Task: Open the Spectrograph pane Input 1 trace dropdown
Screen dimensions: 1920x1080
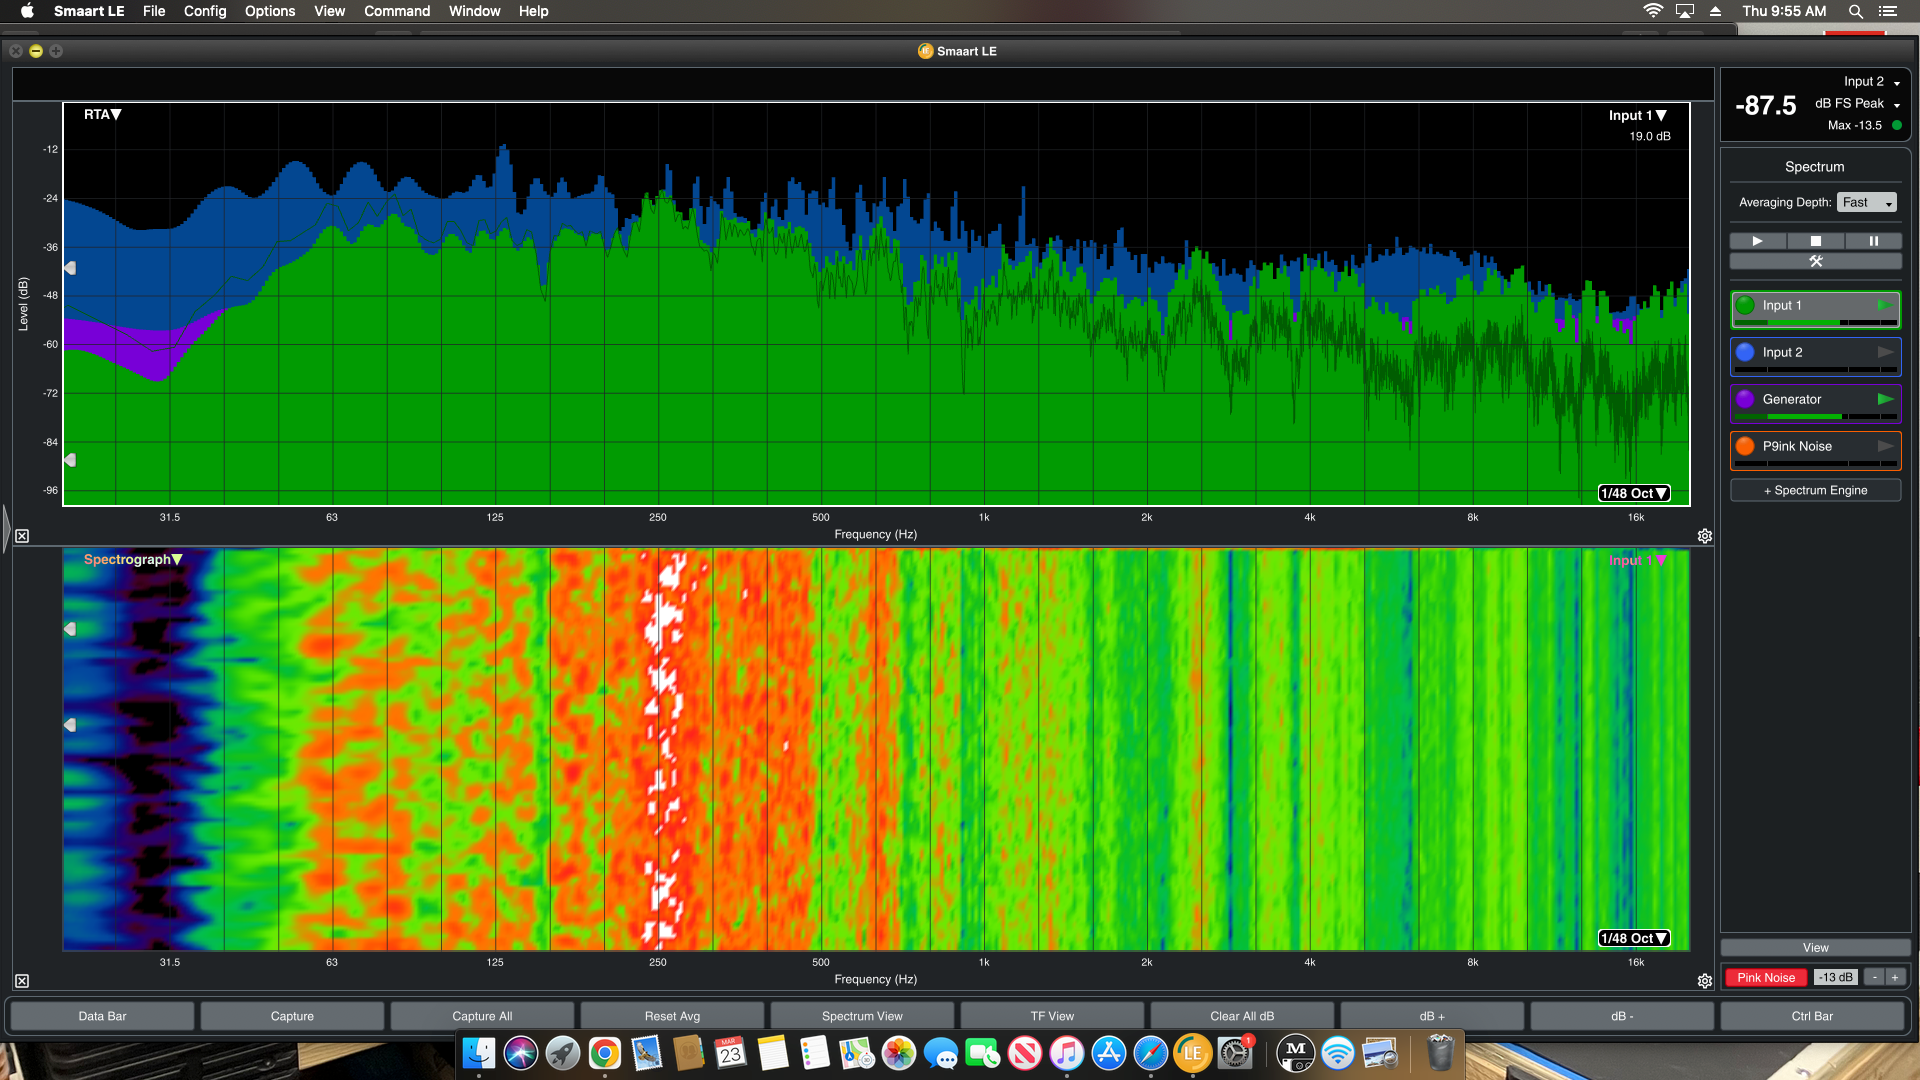Action: click(x=1638, y=560)
